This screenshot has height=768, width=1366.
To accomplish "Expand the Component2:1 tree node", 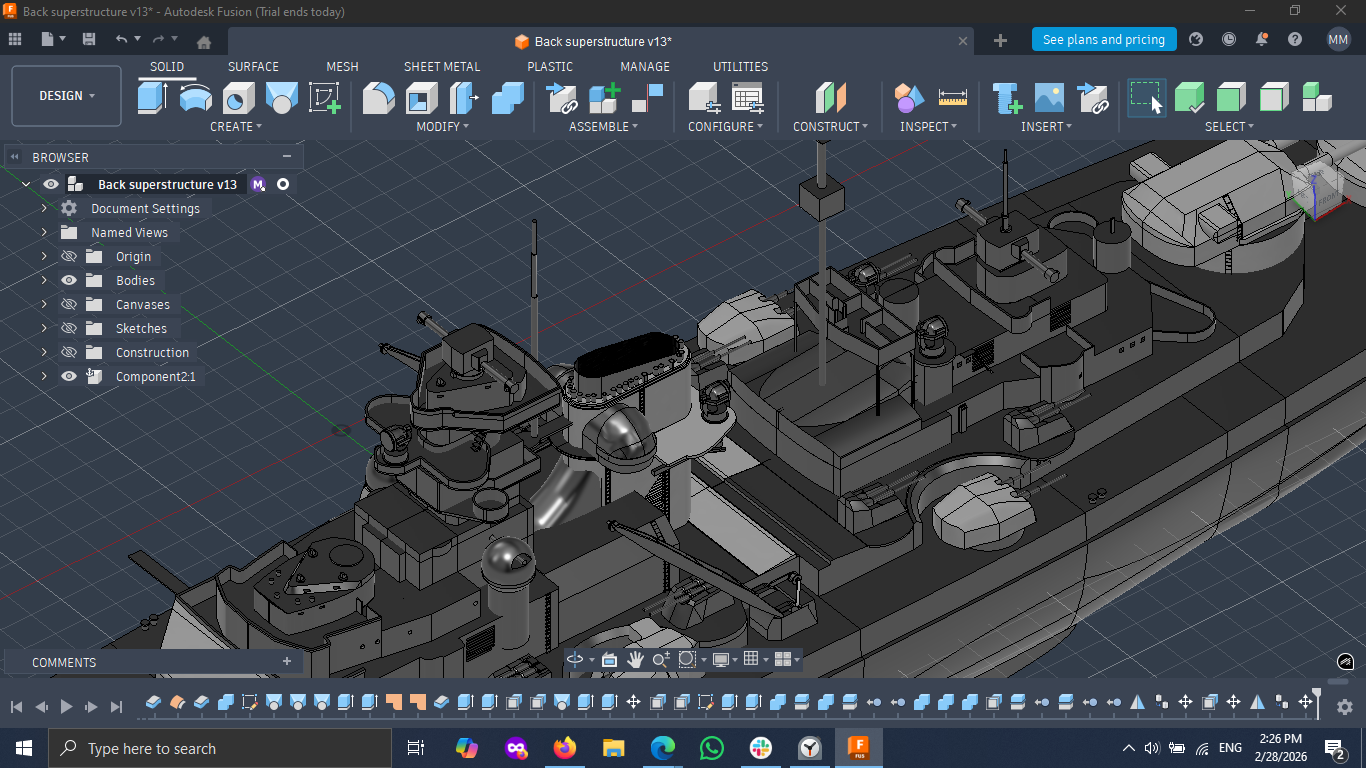I will tap(44, 377).
